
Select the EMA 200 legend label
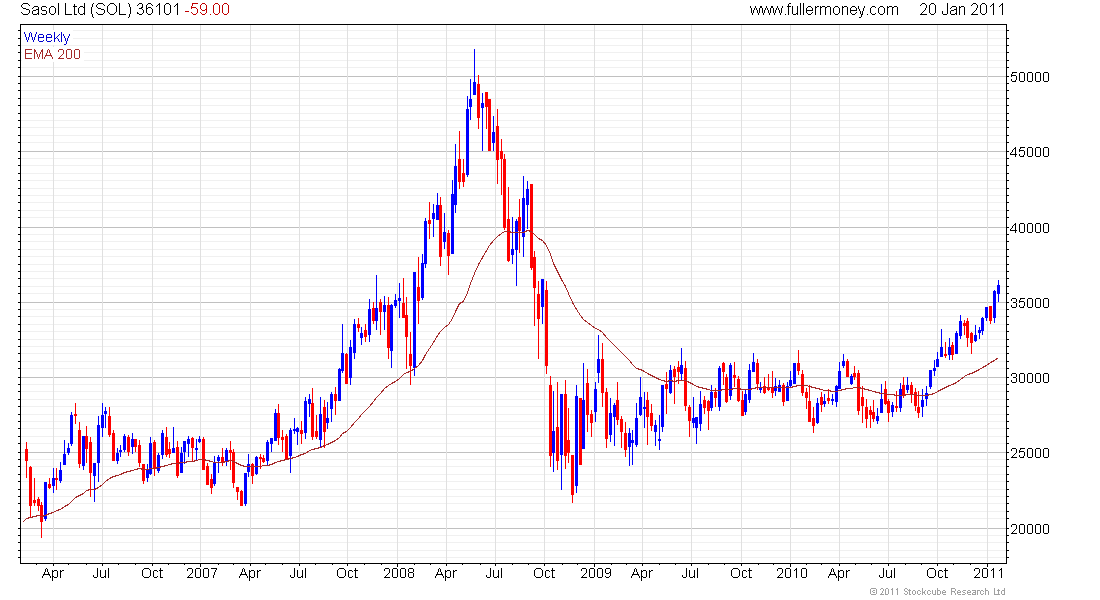pyautogui.click(x=52, y=54)
